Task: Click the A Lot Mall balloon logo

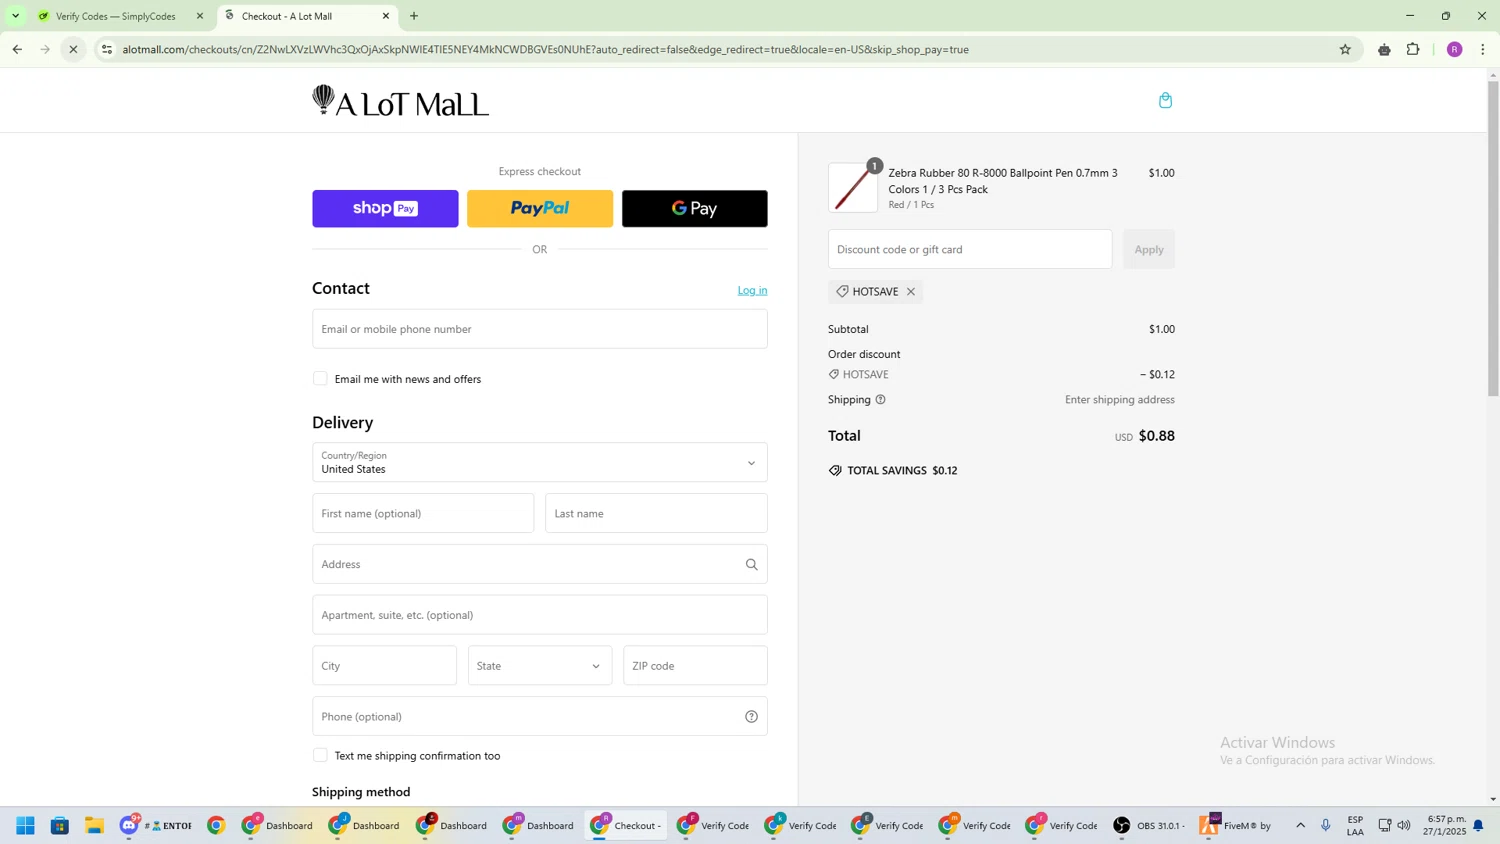Action: pyautogui.click(x=400, y=101)
